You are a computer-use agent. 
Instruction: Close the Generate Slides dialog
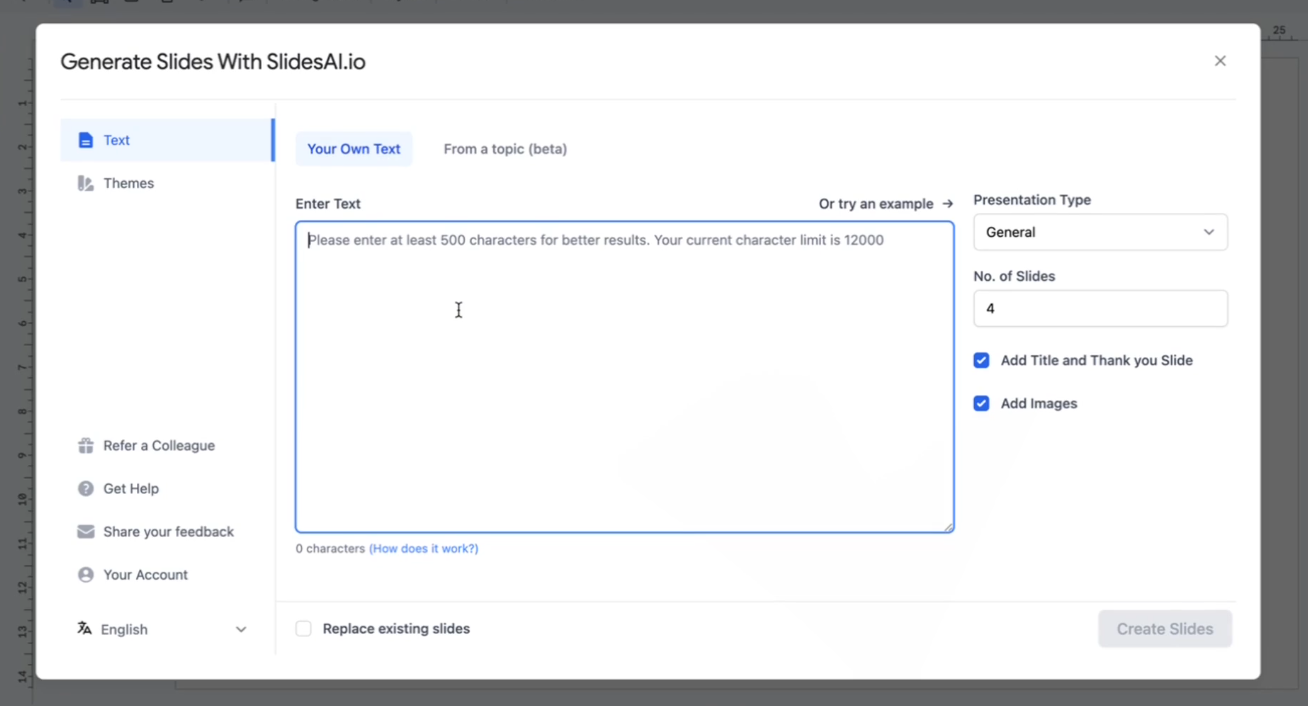1220,61
